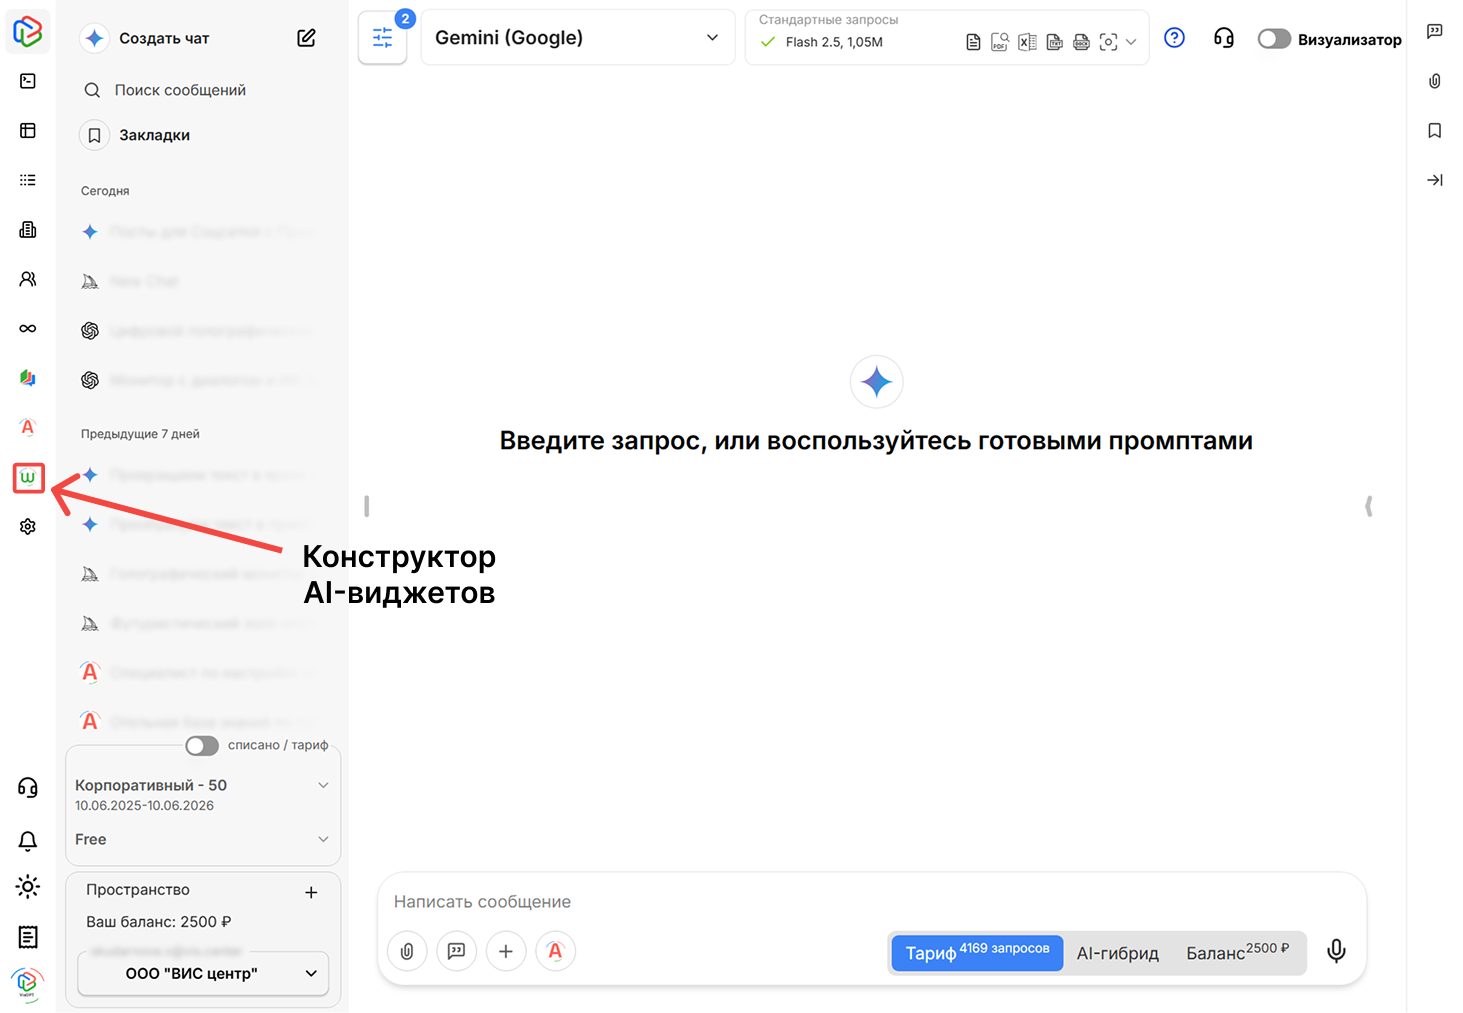The height and width of the screenshot is (1013, 1463).
Task: Open the theme brightness icon in sidebar
Action: click(x=27, y=887)
